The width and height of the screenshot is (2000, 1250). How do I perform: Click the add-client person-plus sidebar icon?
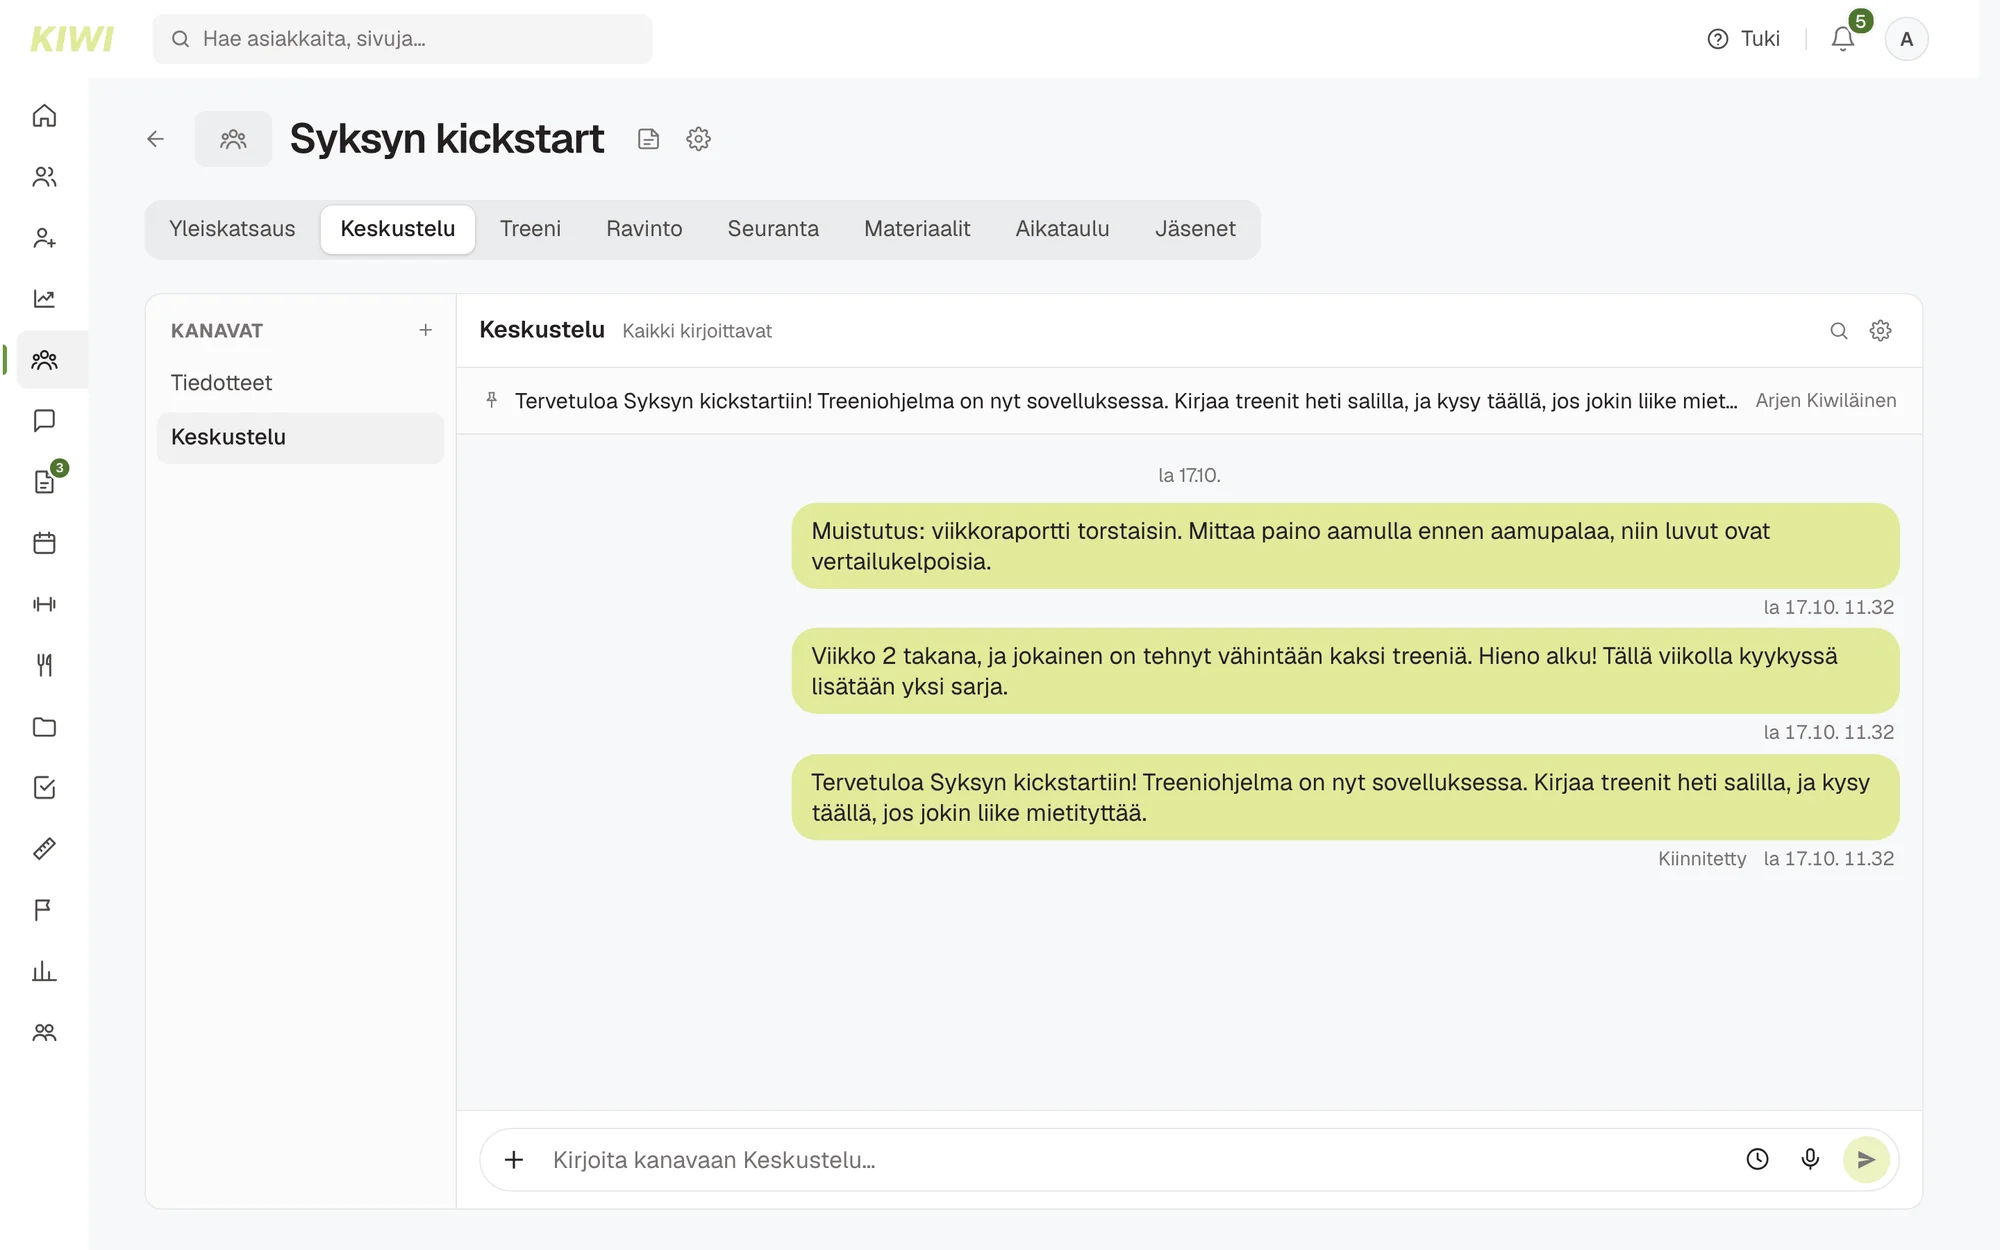pos(44,238)
